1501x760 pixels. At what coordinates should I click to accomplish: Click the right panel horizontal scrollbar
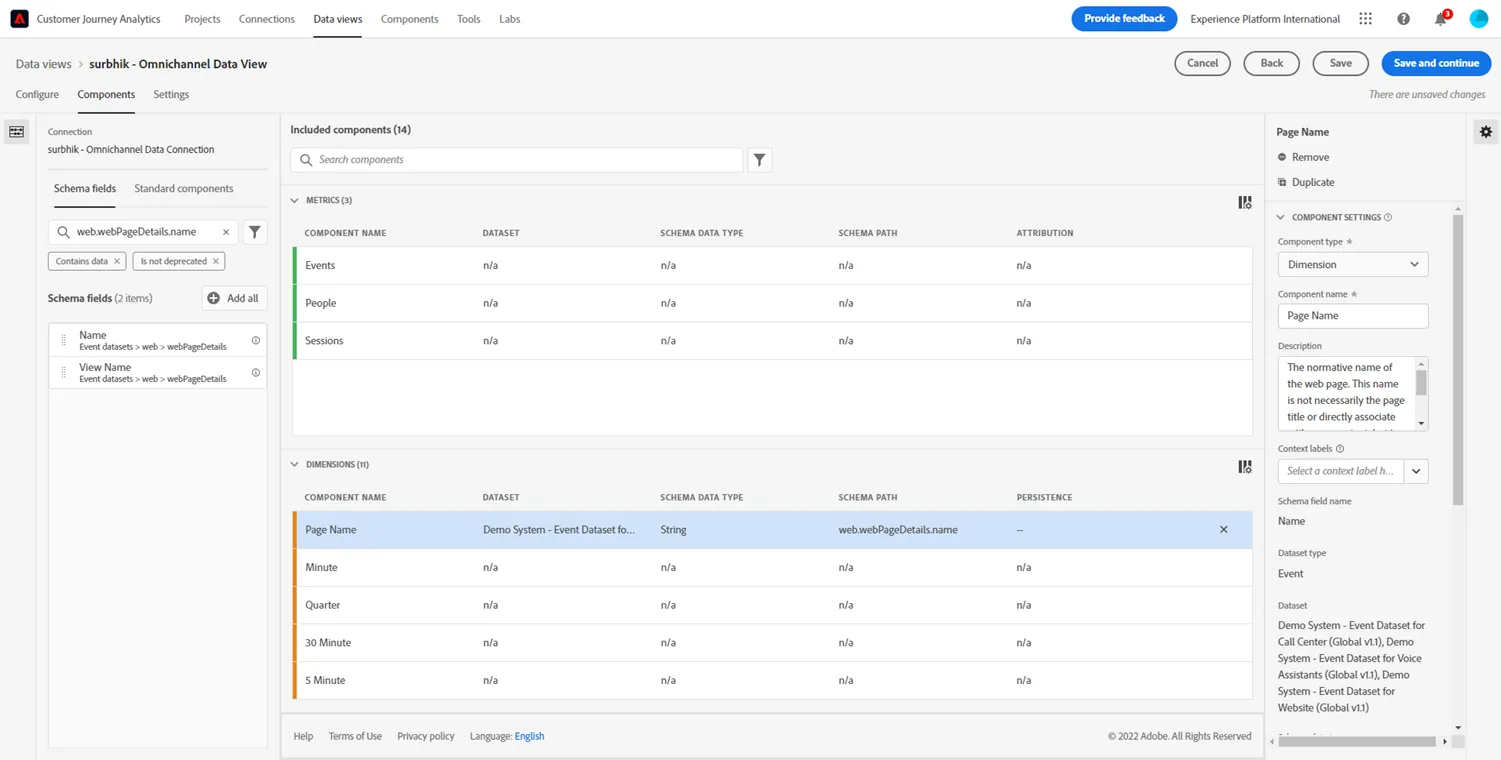(x=1357, y=741)
